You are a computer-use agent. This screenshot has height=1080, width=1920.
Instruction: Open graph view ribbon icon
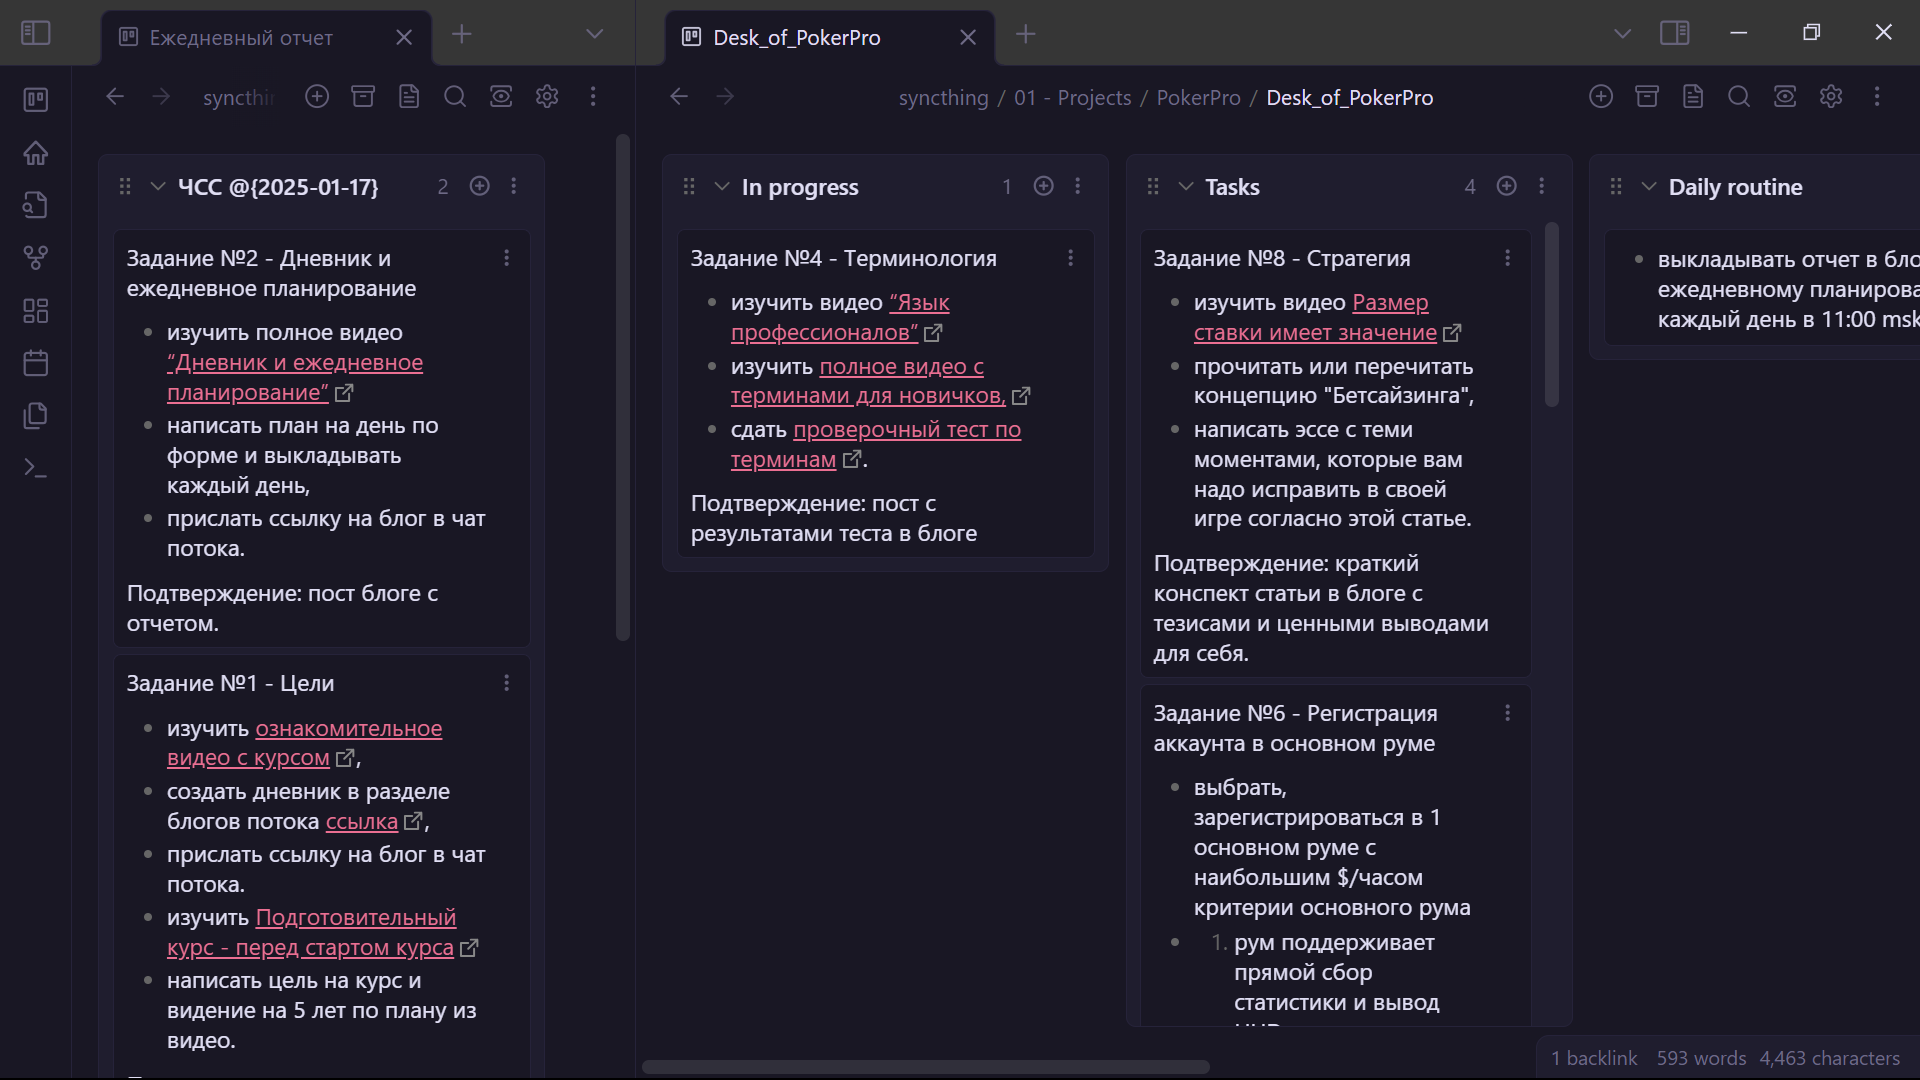tap(36, 257)
